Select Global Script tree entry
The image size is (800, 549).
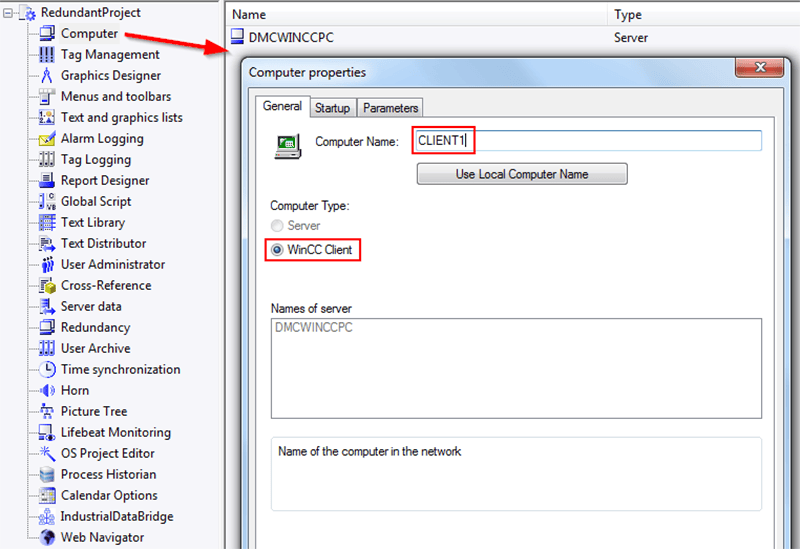(96, 202)
